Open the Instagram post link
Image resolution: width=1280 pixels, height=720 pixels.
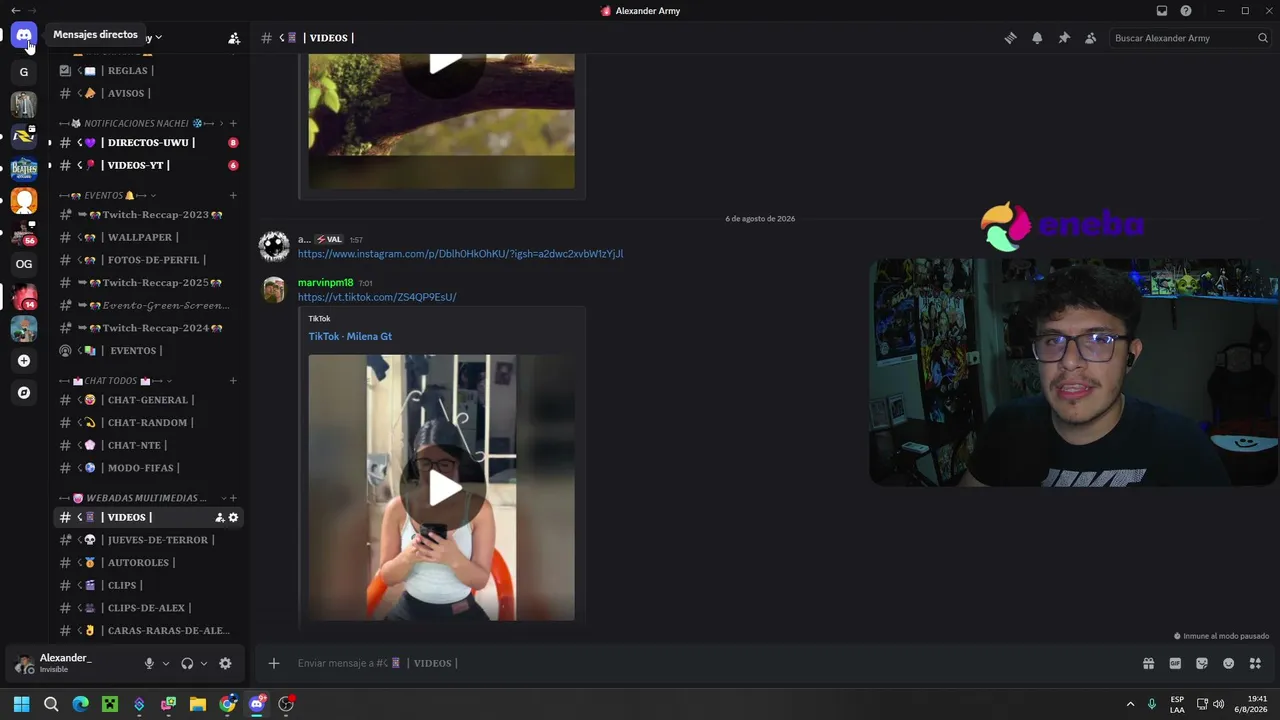click(460, 254)
